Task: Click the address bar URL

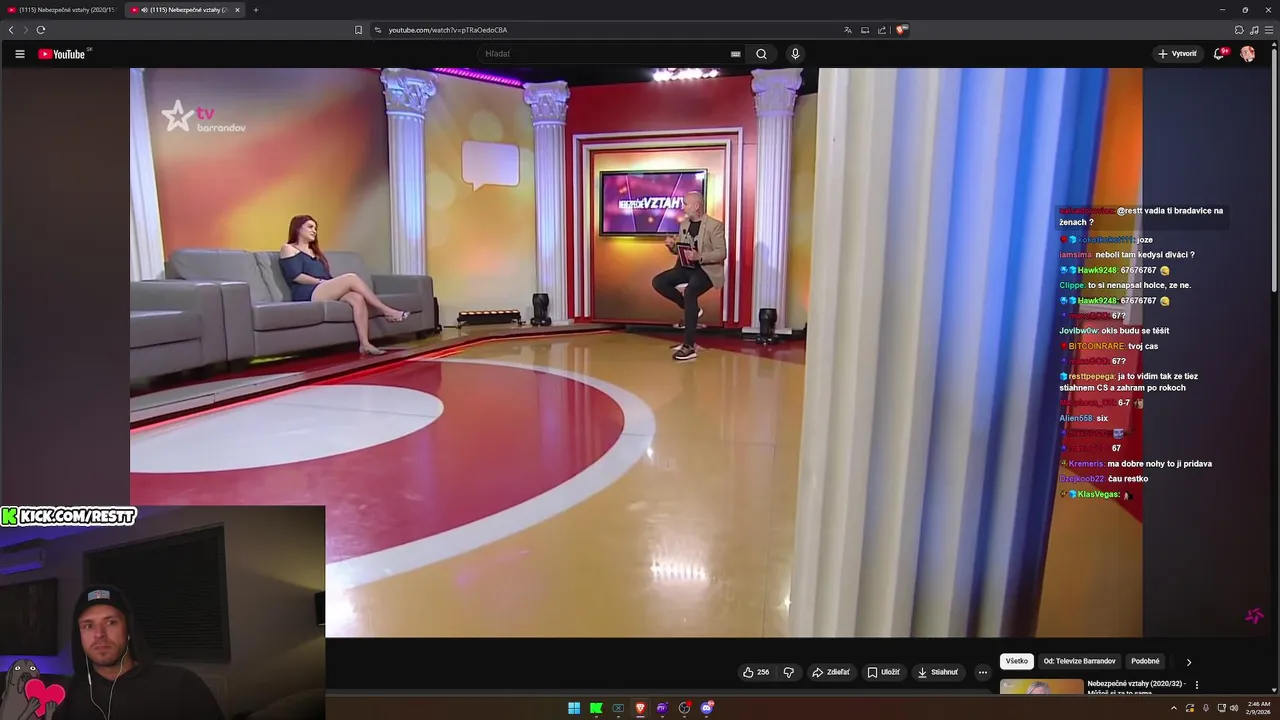Action: [x=447, y=30]
